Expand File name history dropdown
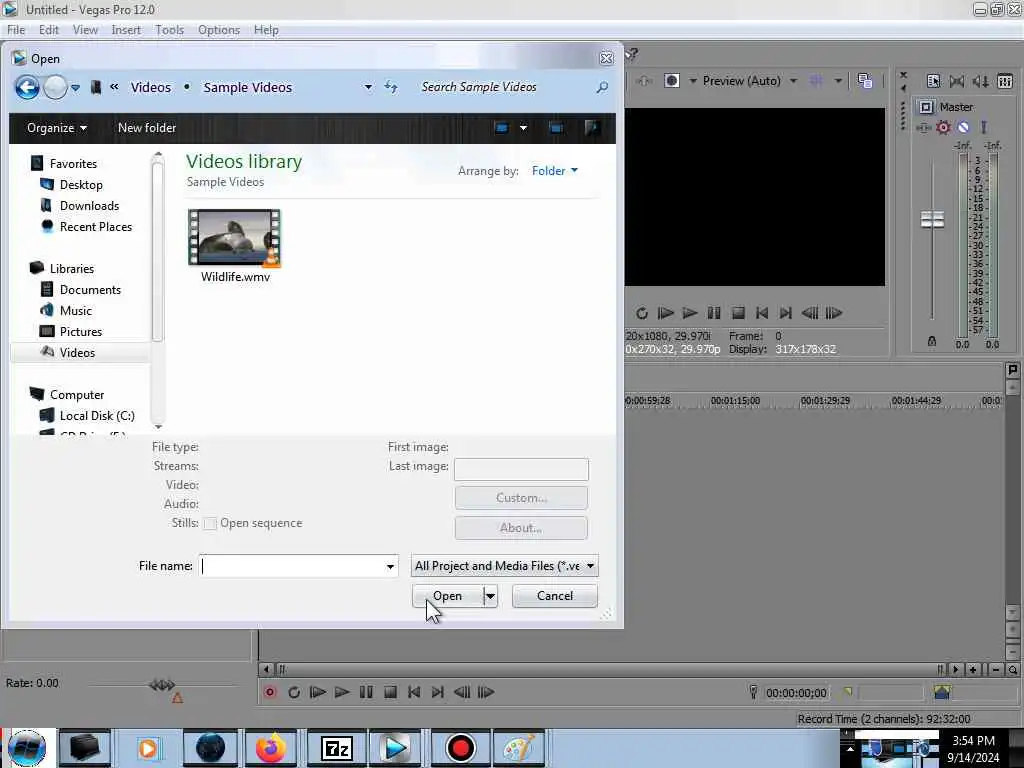The image size is (1024, 768). coord(390,566)
